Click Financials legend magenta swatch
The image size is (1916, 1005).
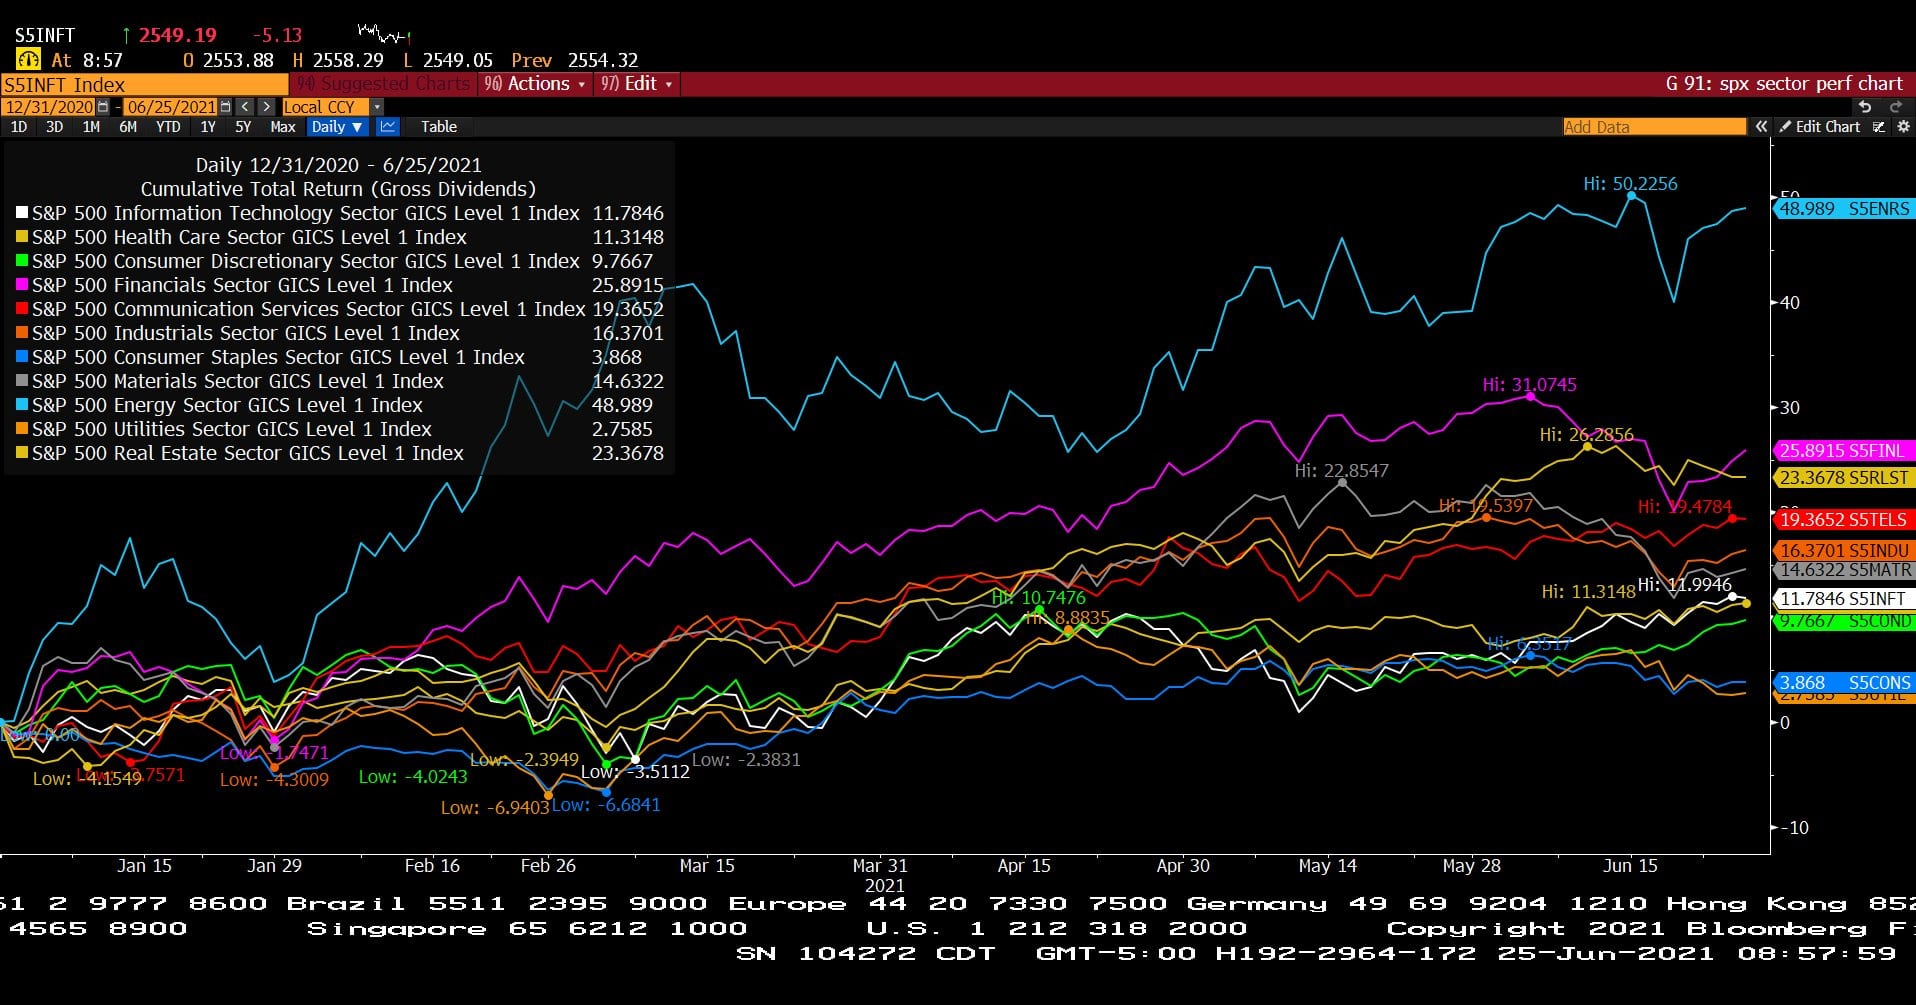point(22,285)
